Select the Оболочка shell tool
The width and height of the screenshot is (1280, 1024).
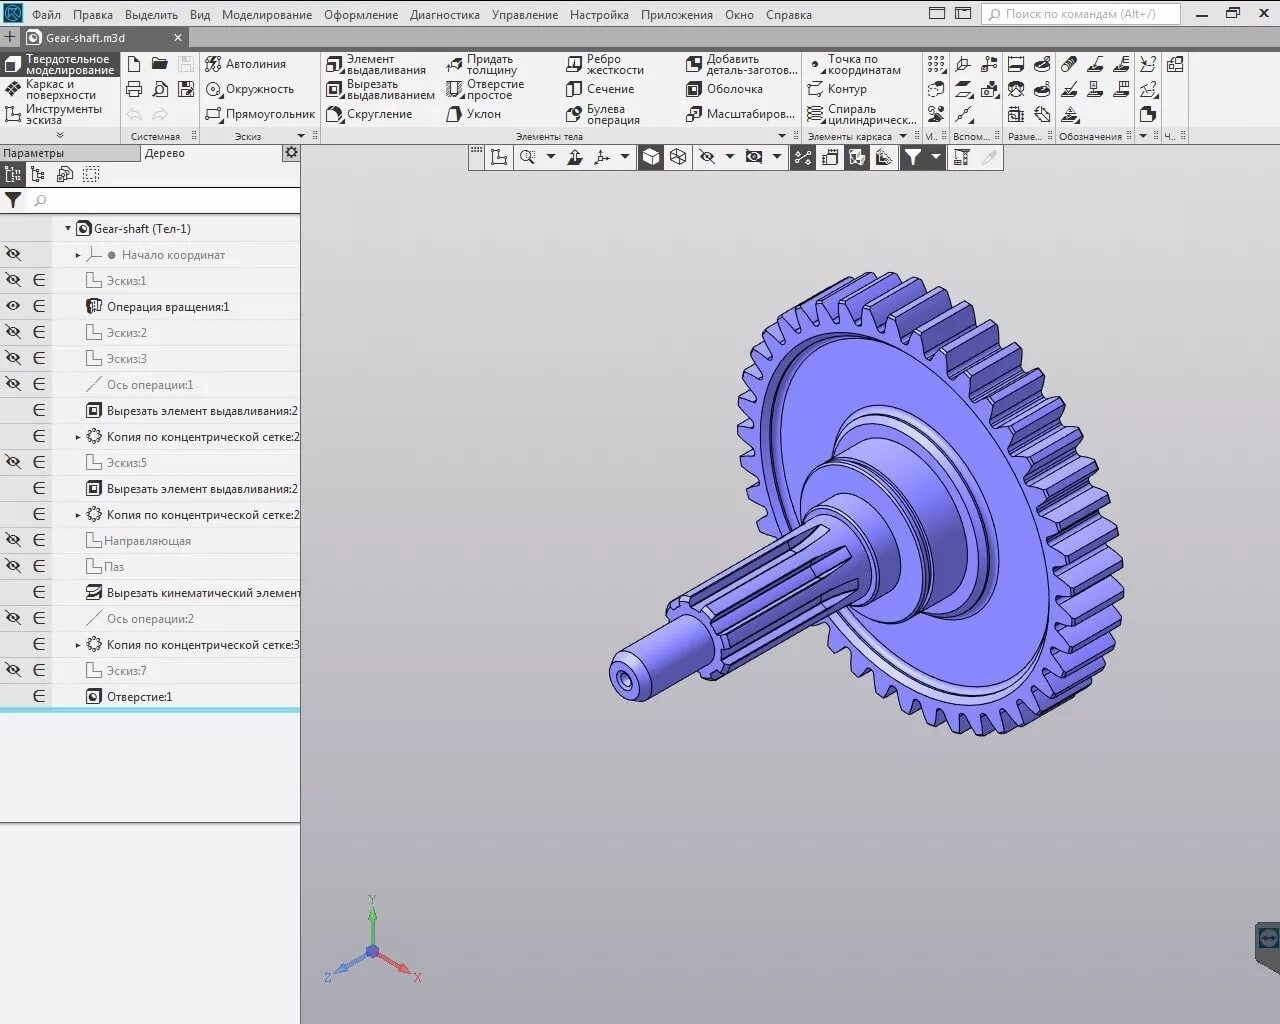click(x=725, y=89)
